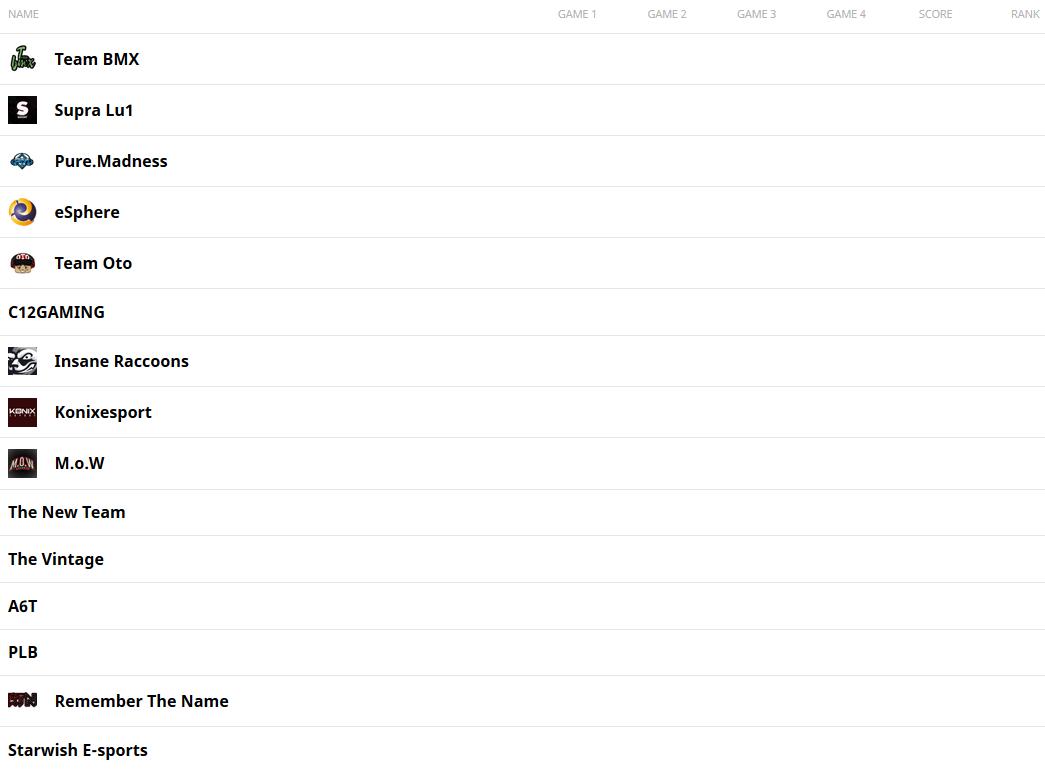Viewport: 1045px width, 771px height.
Task: Click the Insane Raccoons logo icon
Action: (23, 361)
